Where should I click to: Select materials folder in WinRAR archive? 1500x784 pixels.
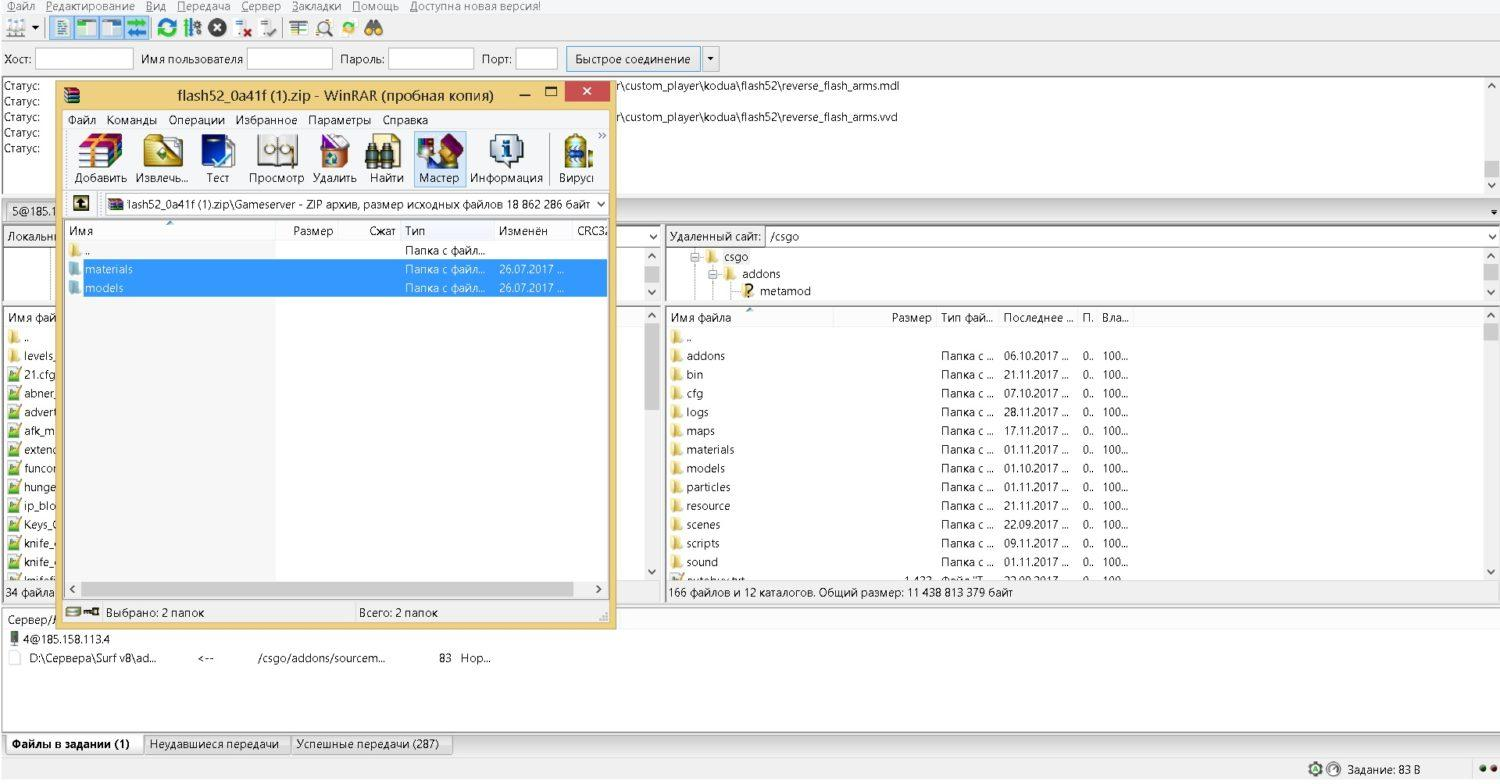pos(337,269)
